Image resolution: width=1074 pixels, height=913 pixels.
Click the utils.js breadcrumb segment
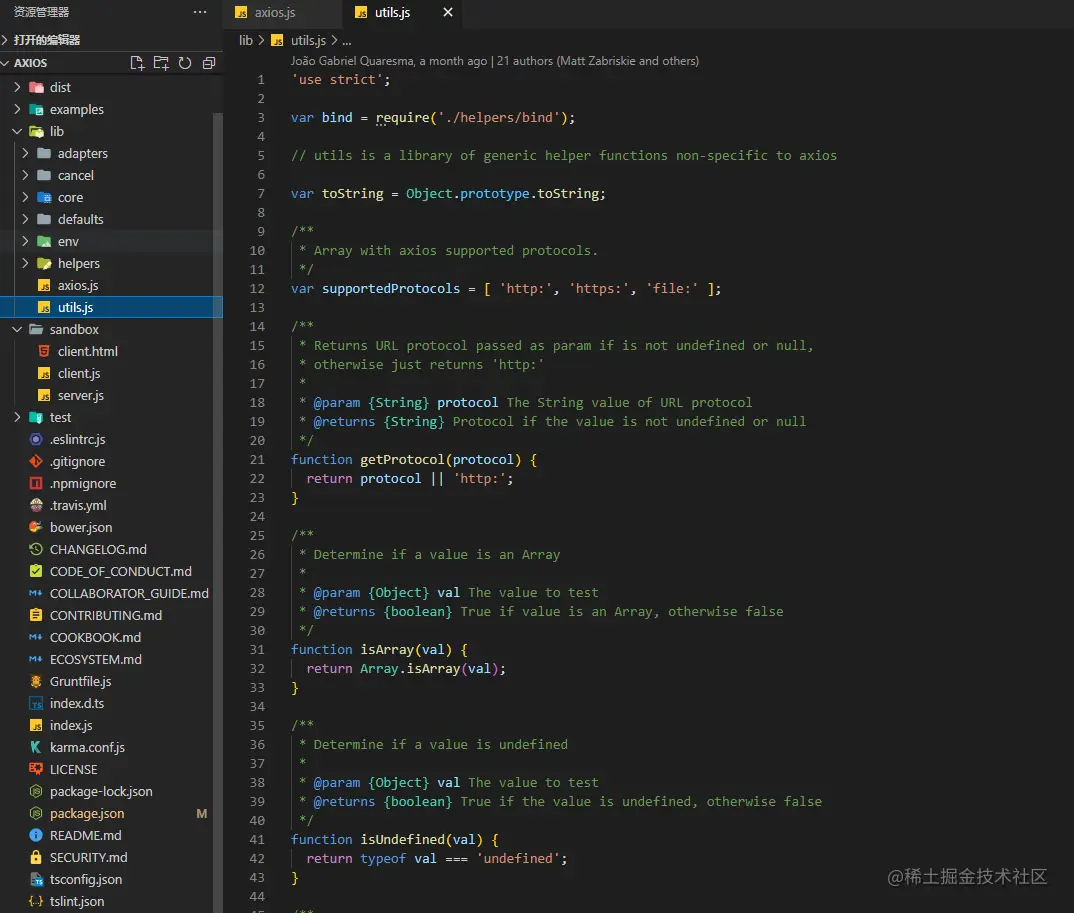[x=299, y=40]
